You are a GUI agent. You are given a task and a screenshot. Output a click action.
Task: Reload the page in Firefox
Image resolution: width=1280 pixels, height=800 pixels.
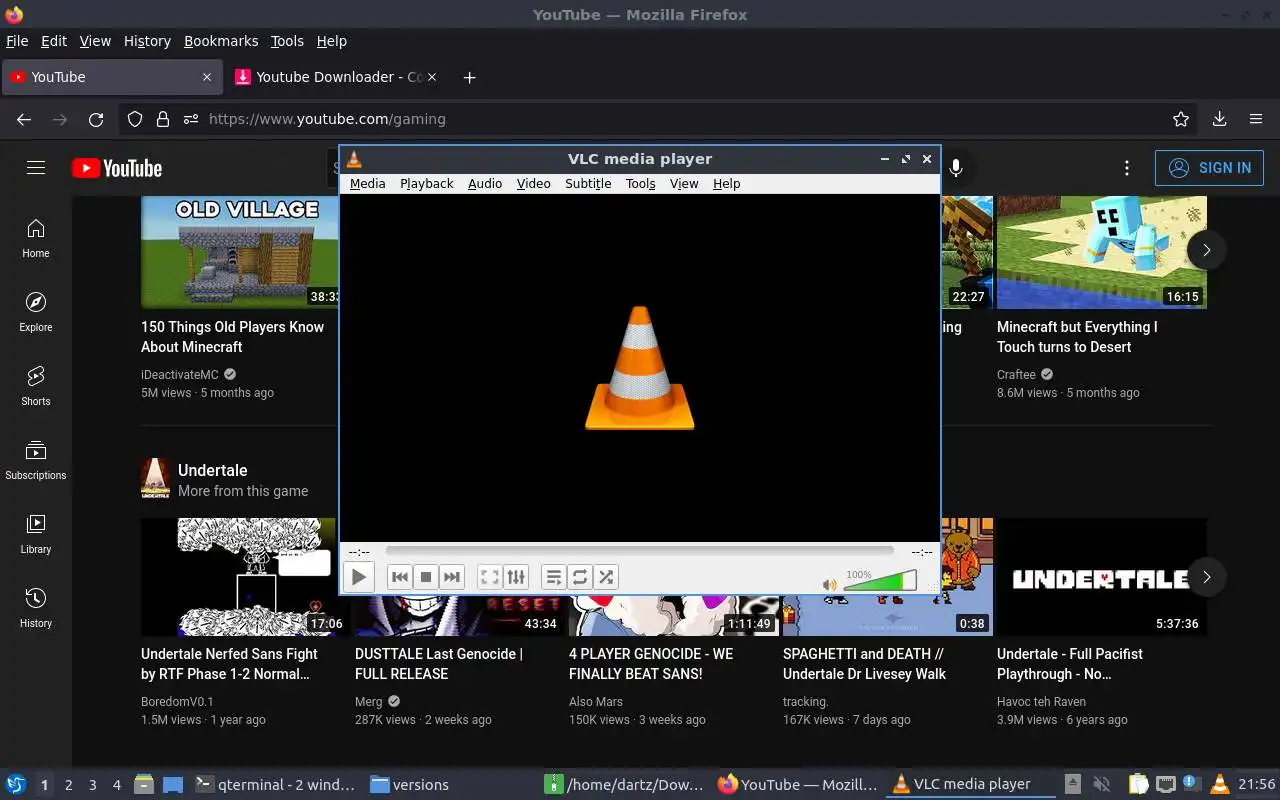(96, 119)
